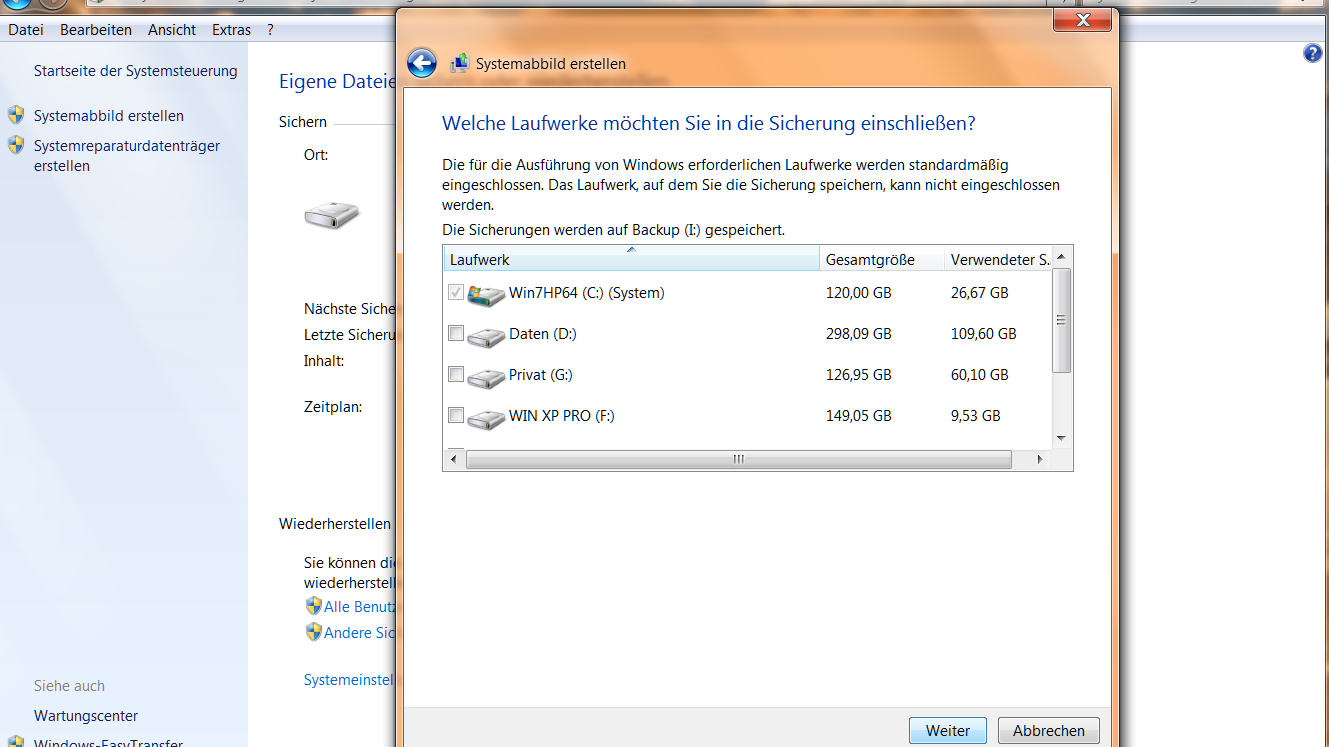Click the Systemabbild erstellen wizard title icon
The image size is (1329, 747).
tap(459, 63)
